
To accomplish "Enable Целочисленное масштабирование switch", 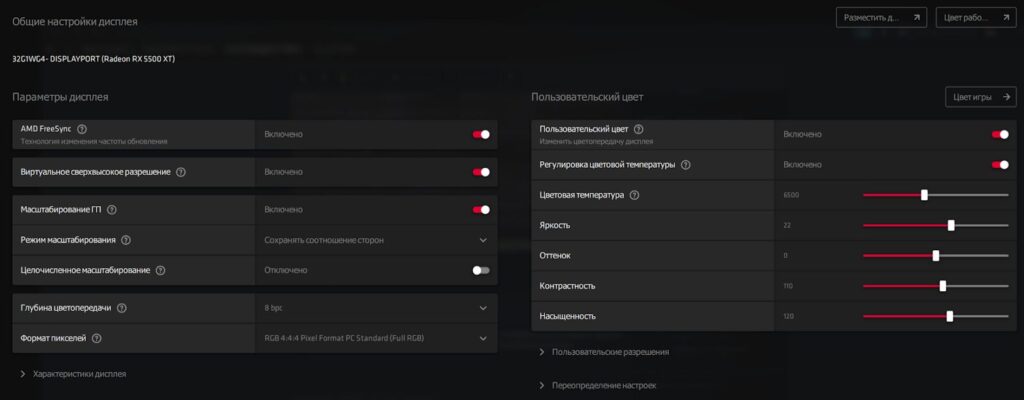I will (x=481, y=270).
